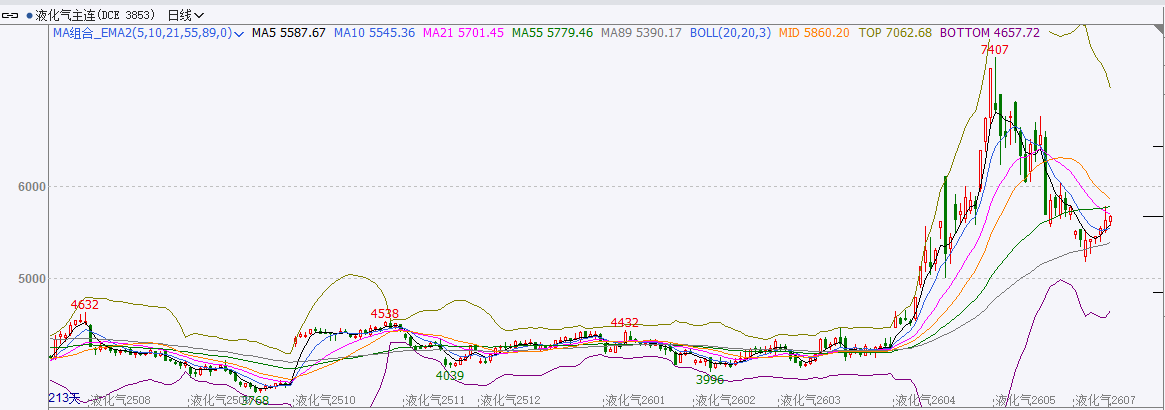Click the 液化气2607 contract marker on time axis
Viewport: 1165px width, 410px height.
click(1107, 400)
